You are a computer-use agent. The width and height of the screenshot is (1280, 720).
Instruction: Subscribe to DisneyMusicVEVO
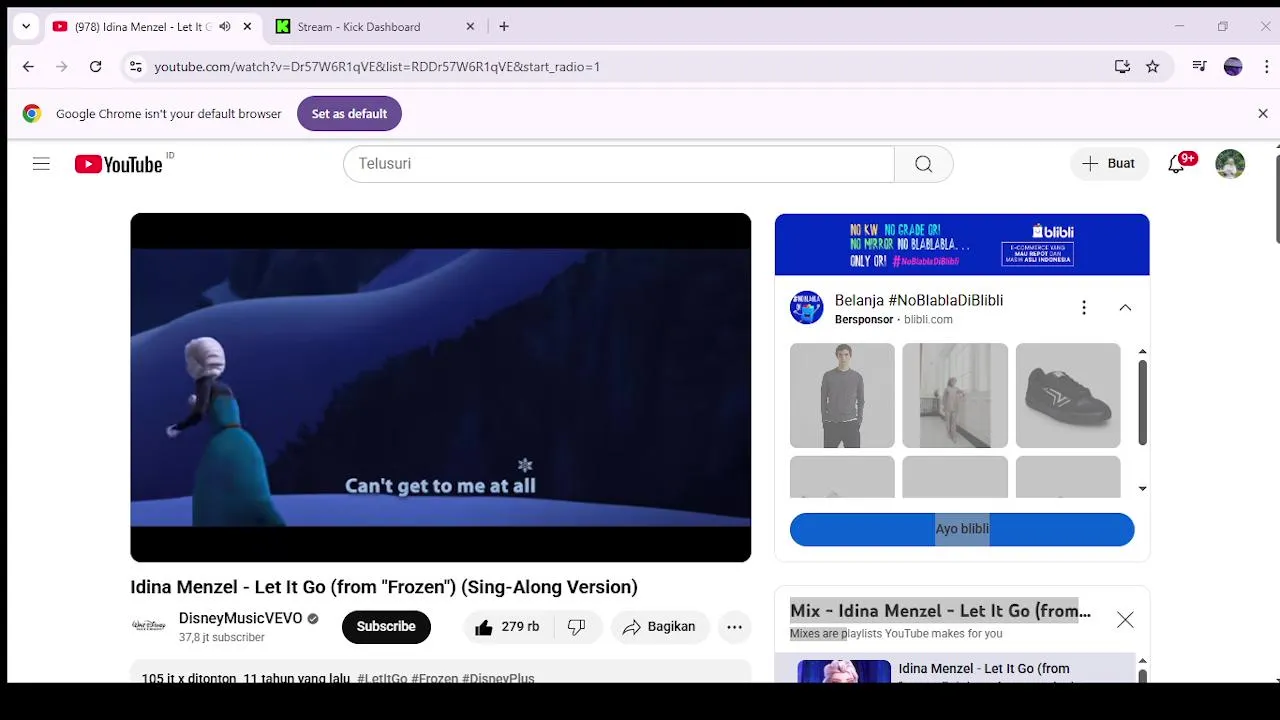pyautogui.click(x=386, y=627)
